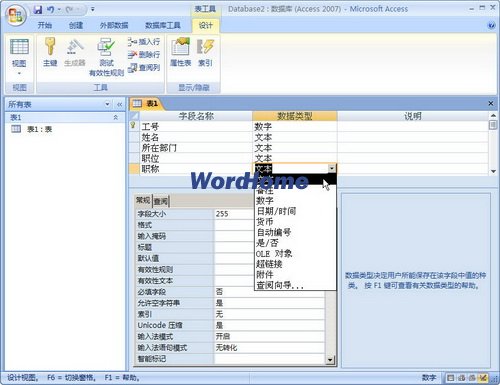
Task: Click field grid scrollbar up arrow
Action: 493,116
